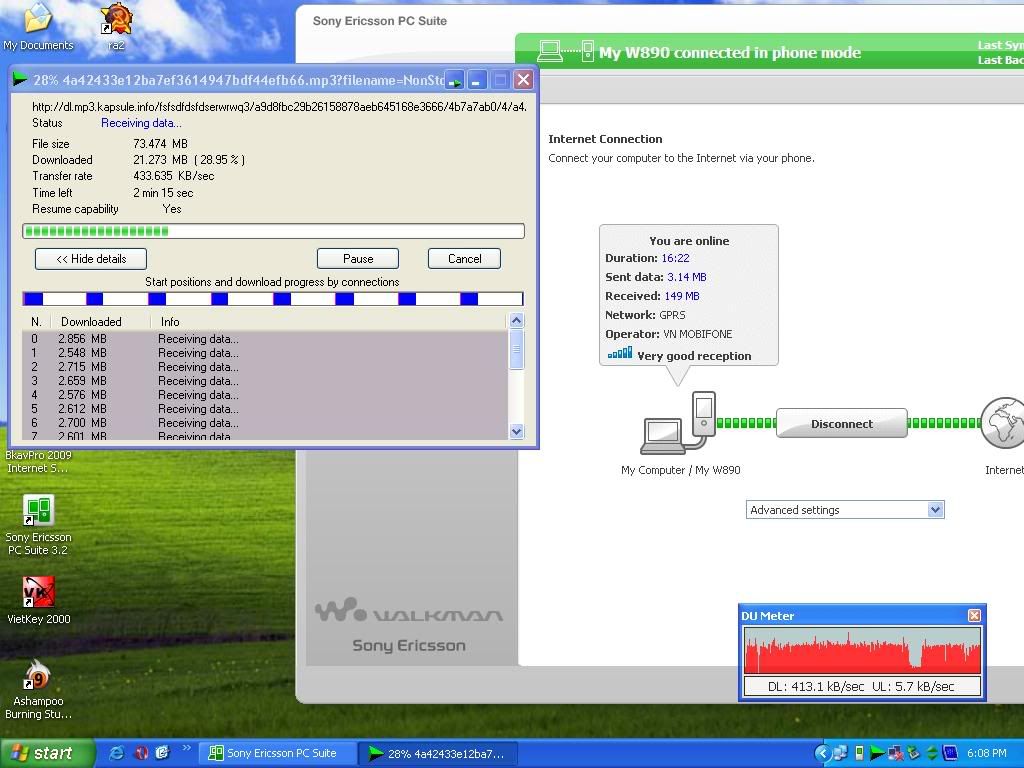The height and width of the screenshot is (768, 1024).
Task: Click the 'Receiving data...' status text
Action: pyautogui.click(x=141, y=123)
